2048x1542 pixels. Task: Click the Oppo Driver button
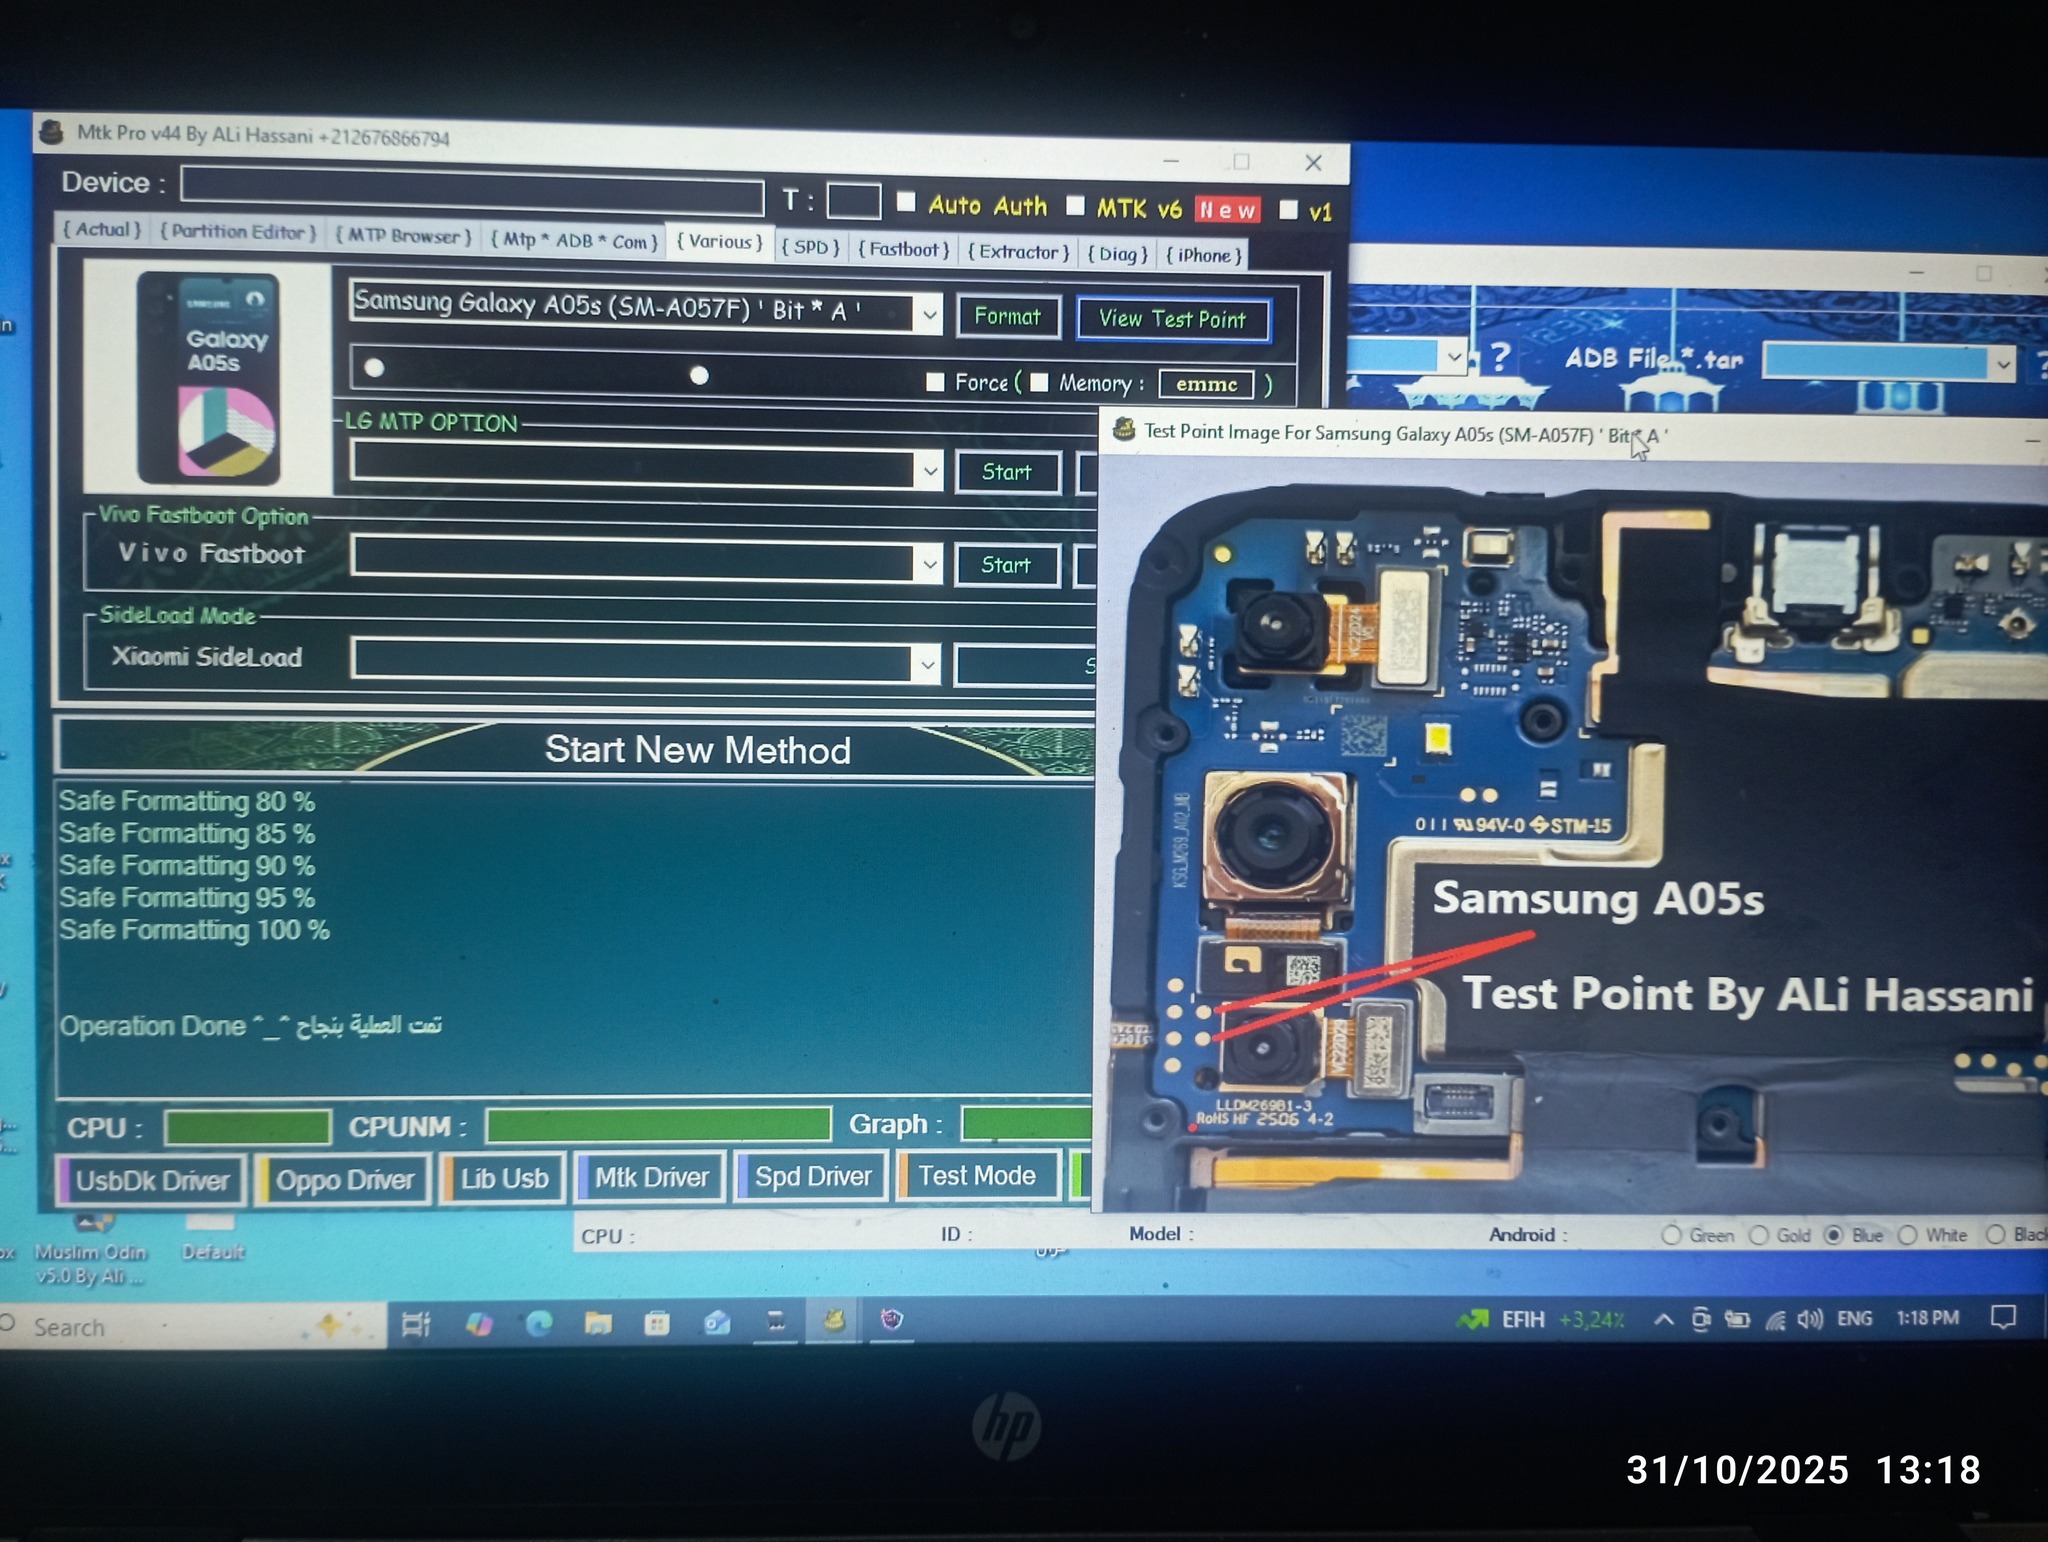click(344, 1180)
